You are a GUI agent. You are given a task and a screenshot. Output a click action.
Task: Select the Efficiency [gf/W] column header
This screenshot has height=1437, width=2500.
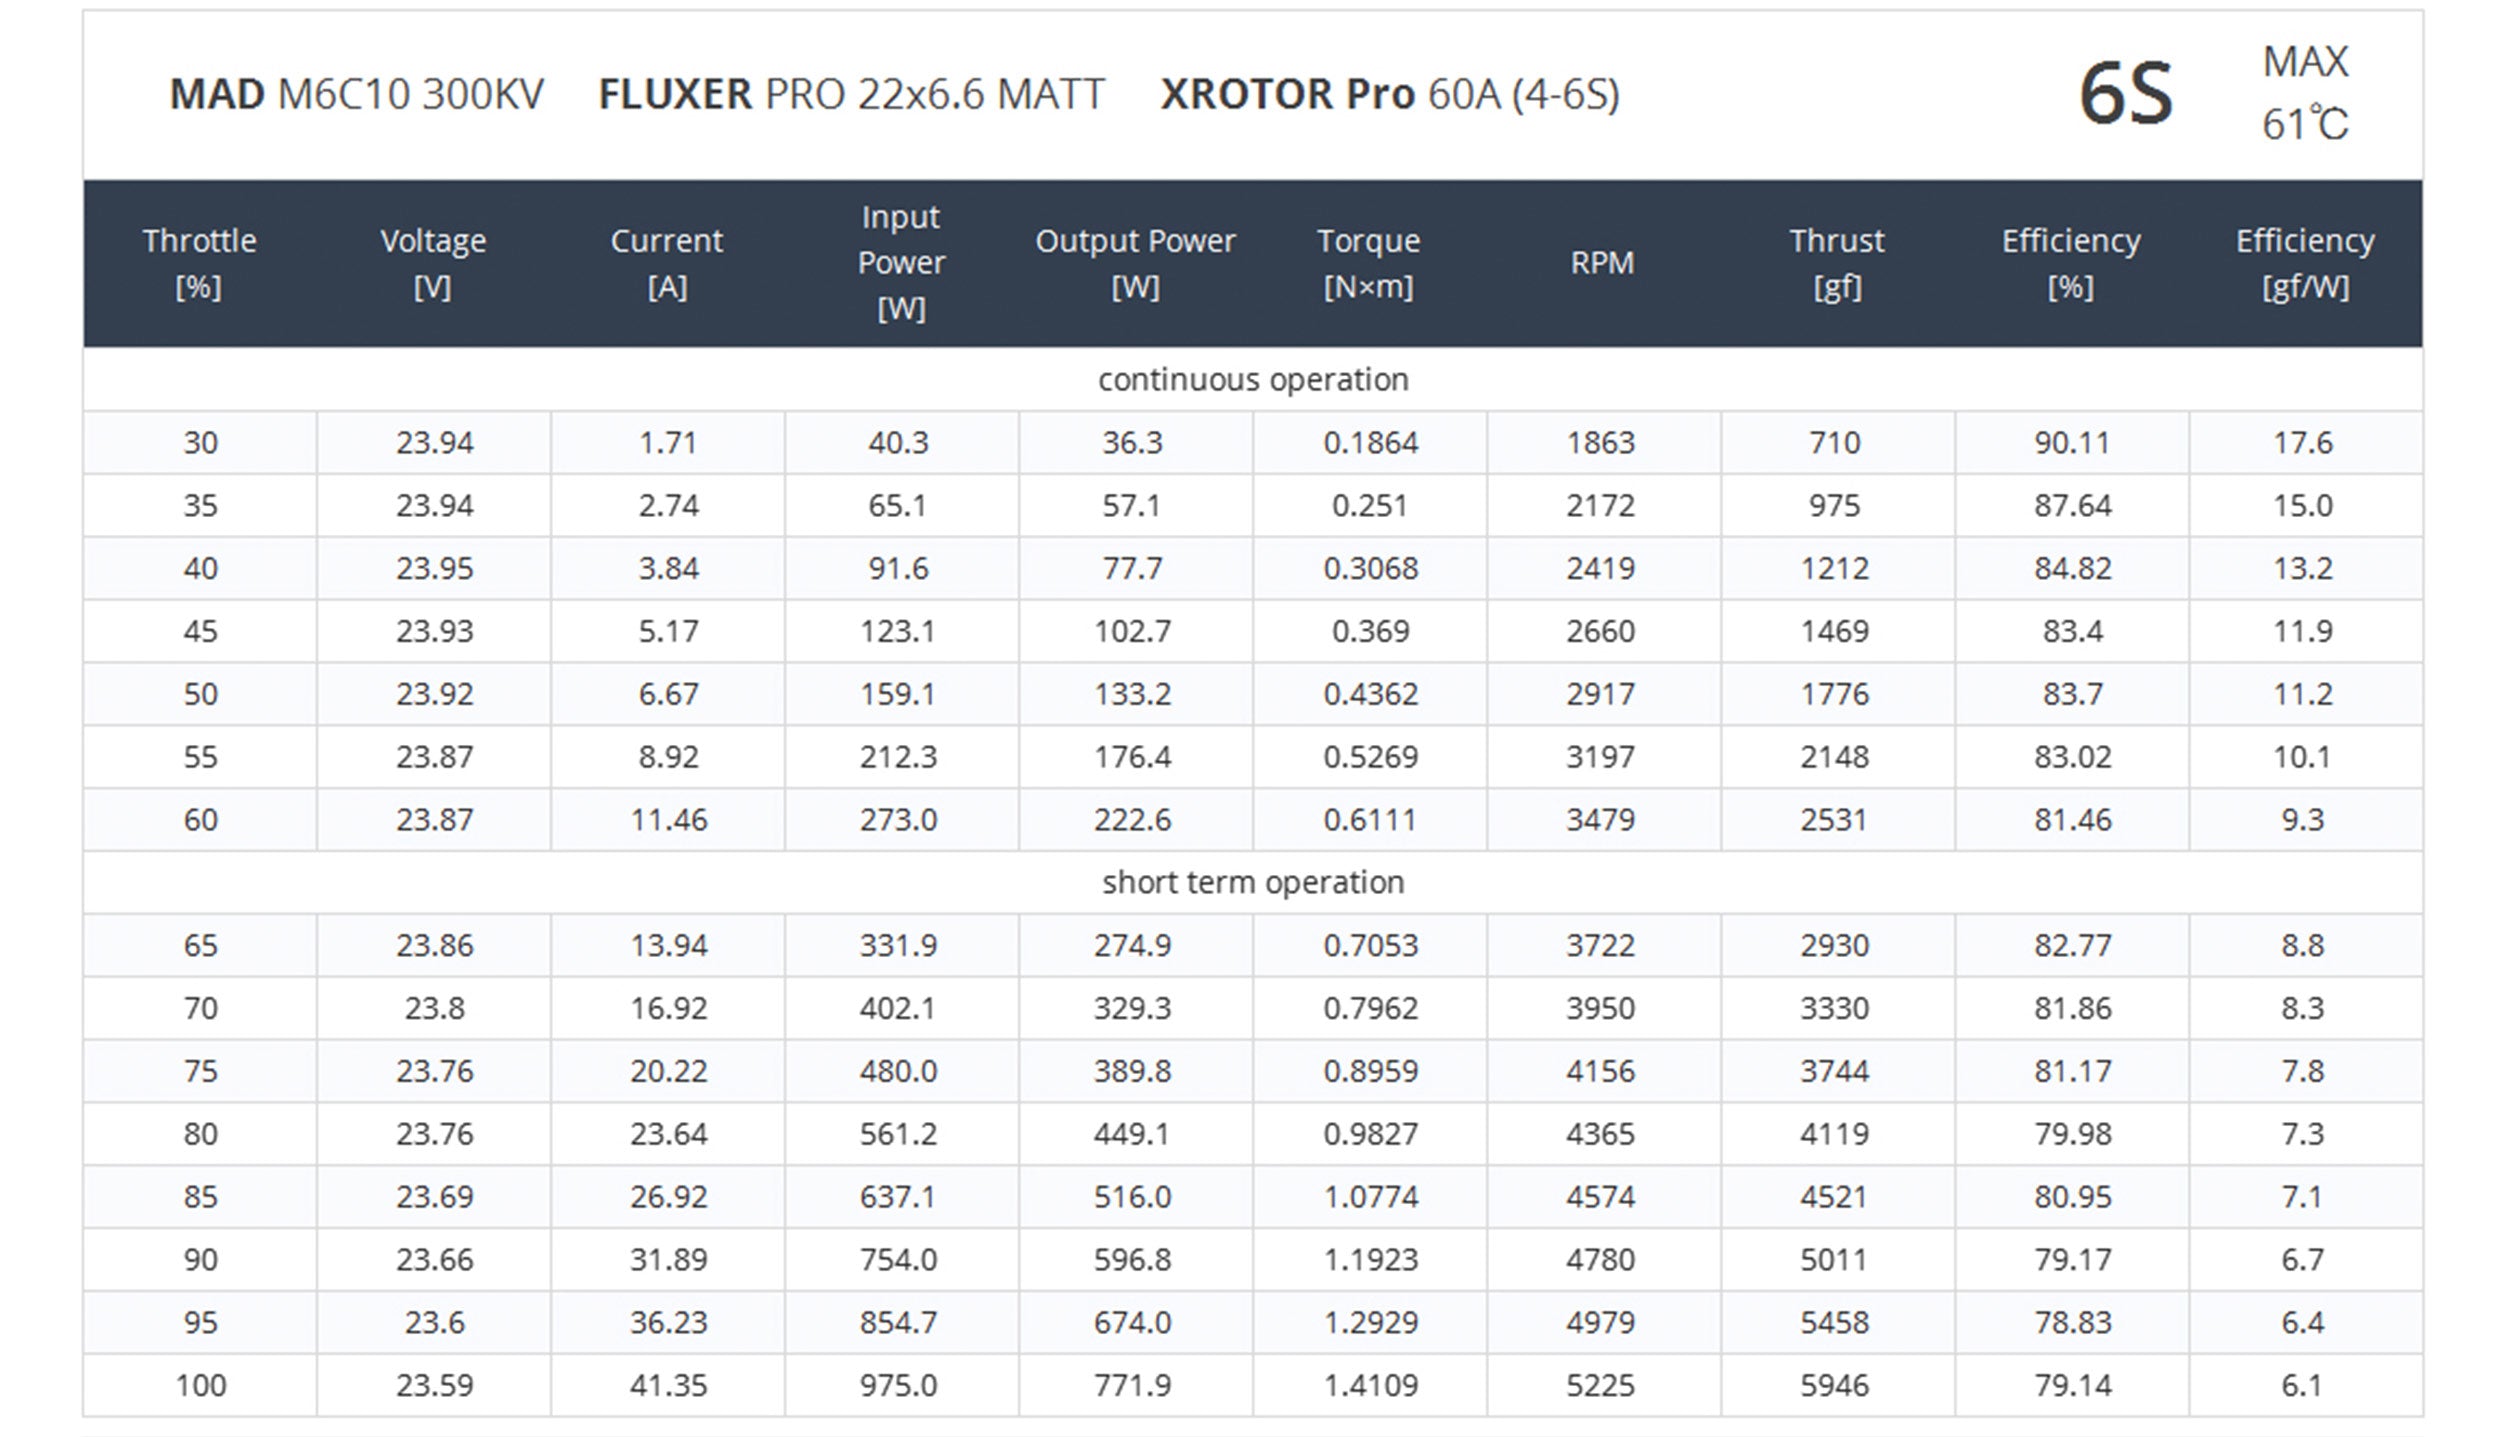[2305, 263]
